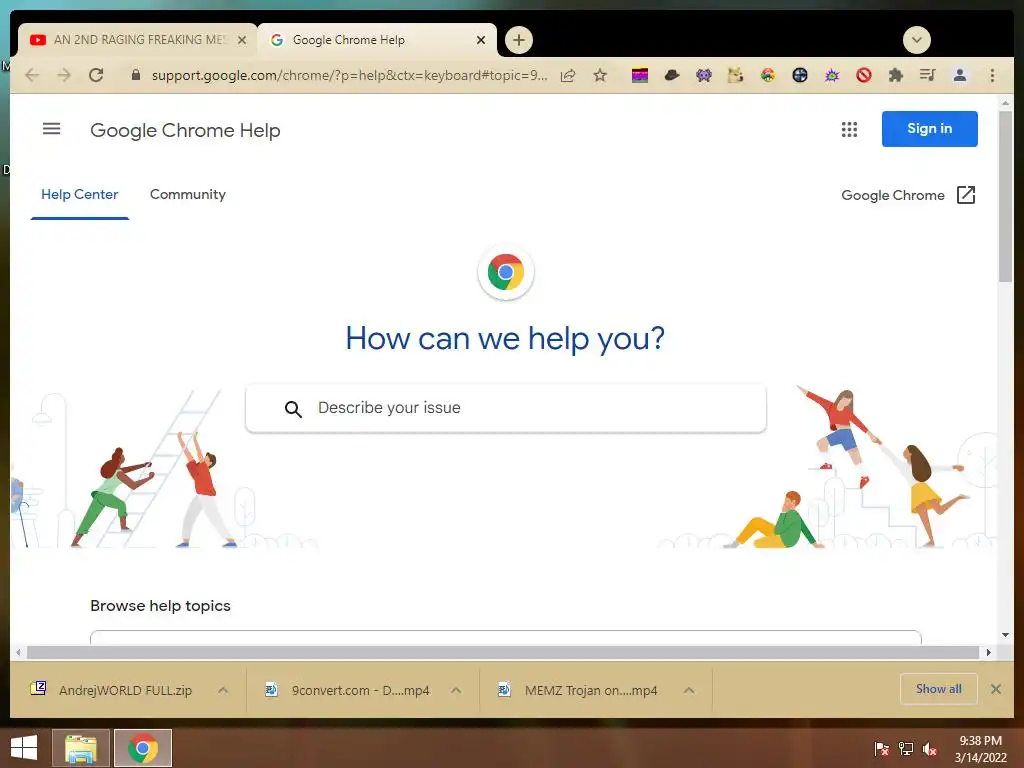Open the Extensions puzzle piece menu
Image resolution: width=1024 pixels, height=768 pixels.
pos(896,75)
